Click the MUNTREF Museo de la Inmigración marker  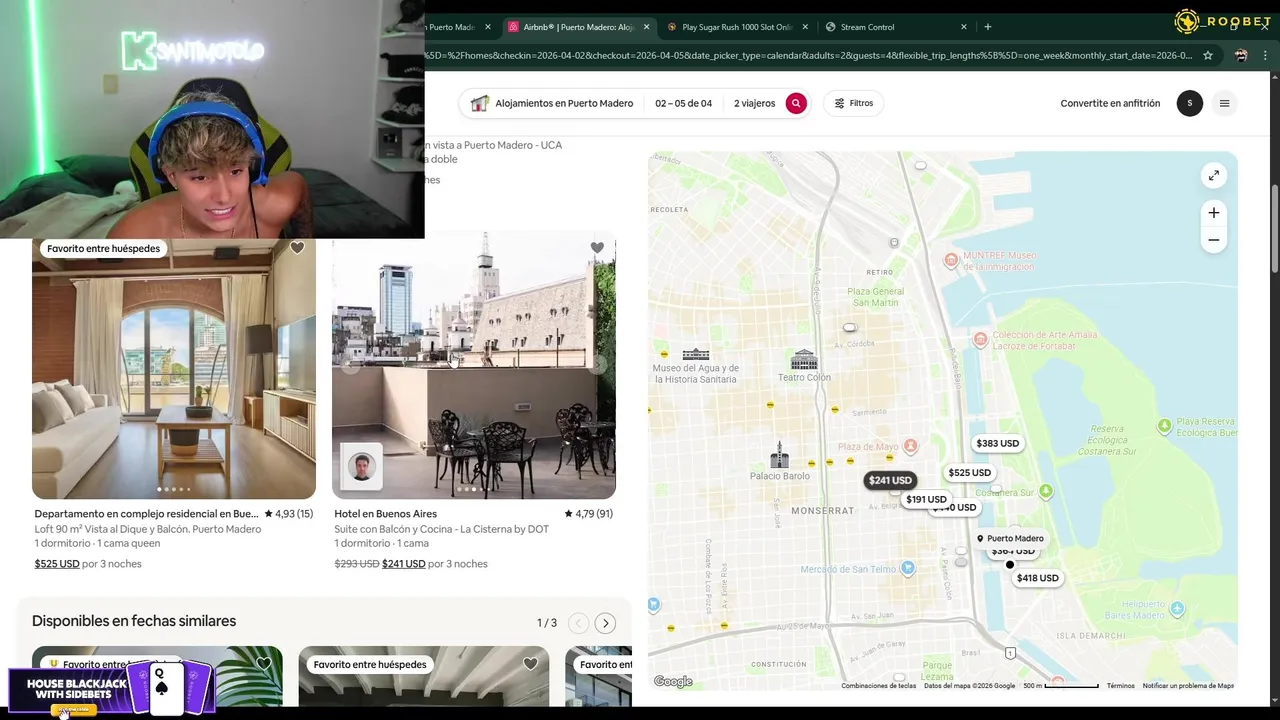[x=951, y=261]
